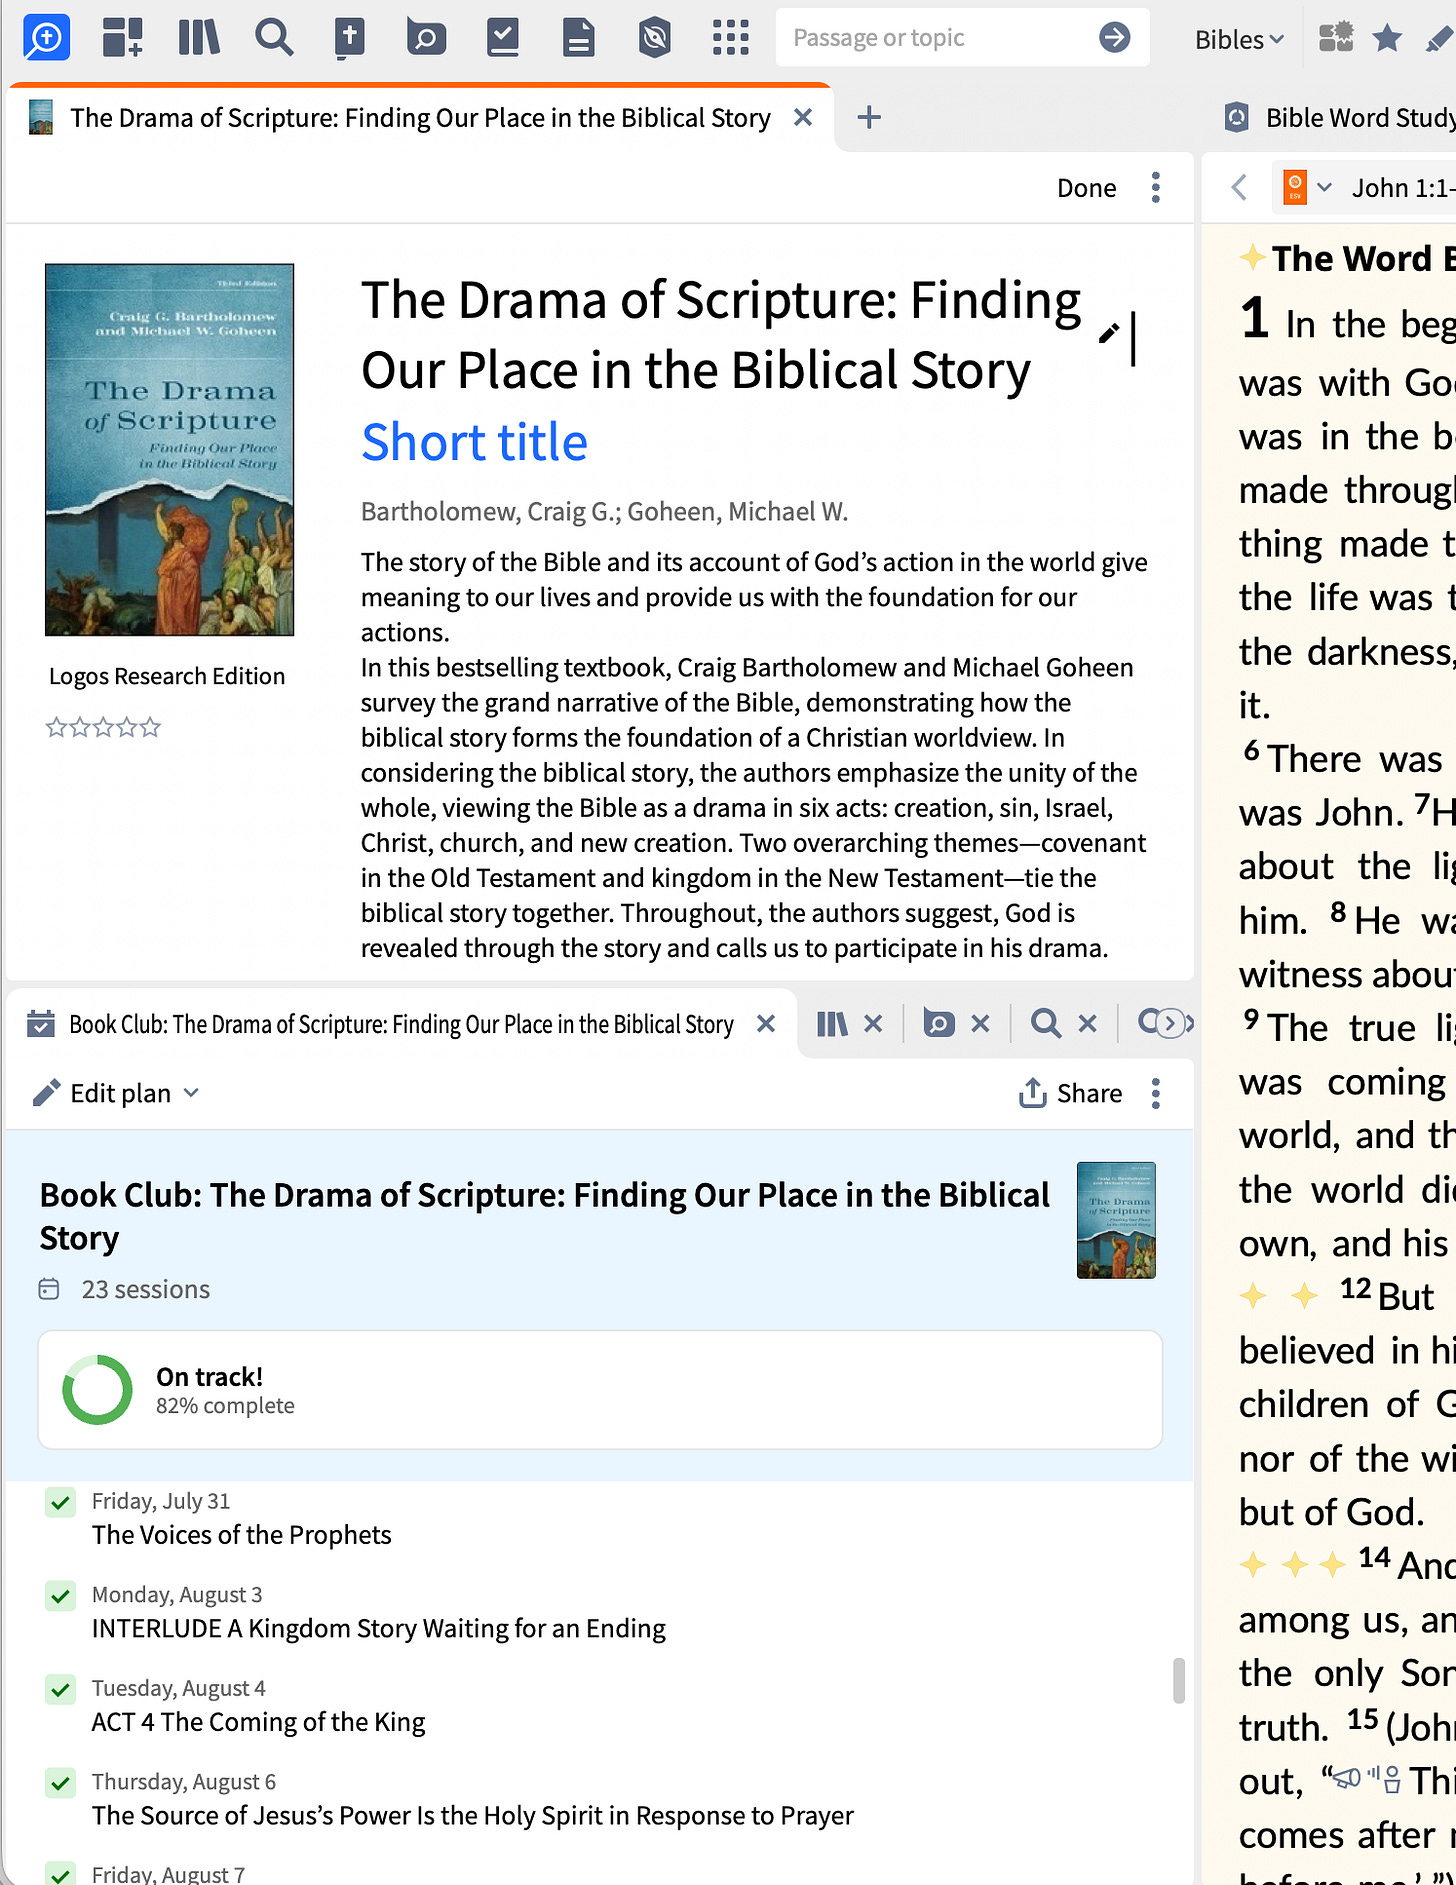Switch to the Notes tab in the lower panel

(939, 1024)
